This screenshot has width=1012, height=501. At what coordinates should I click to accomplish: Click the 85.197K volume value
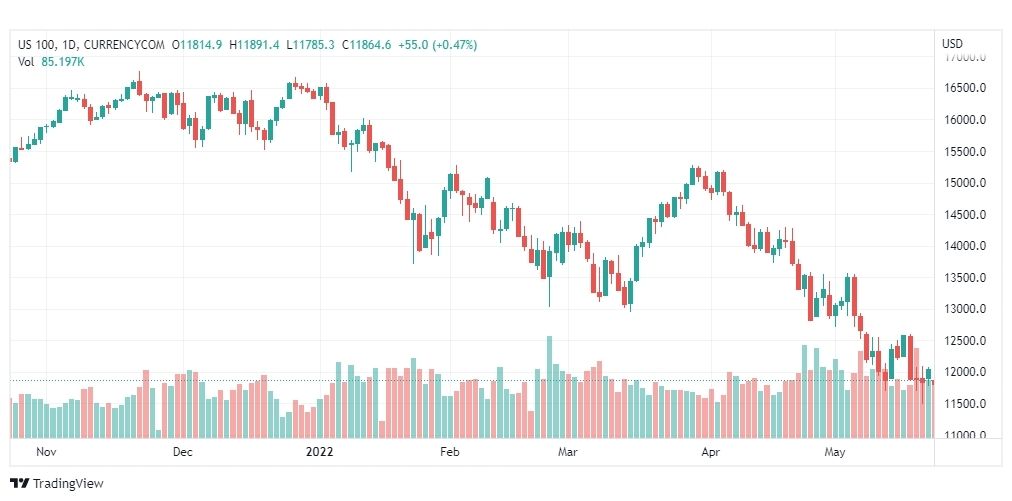[63, 62]
